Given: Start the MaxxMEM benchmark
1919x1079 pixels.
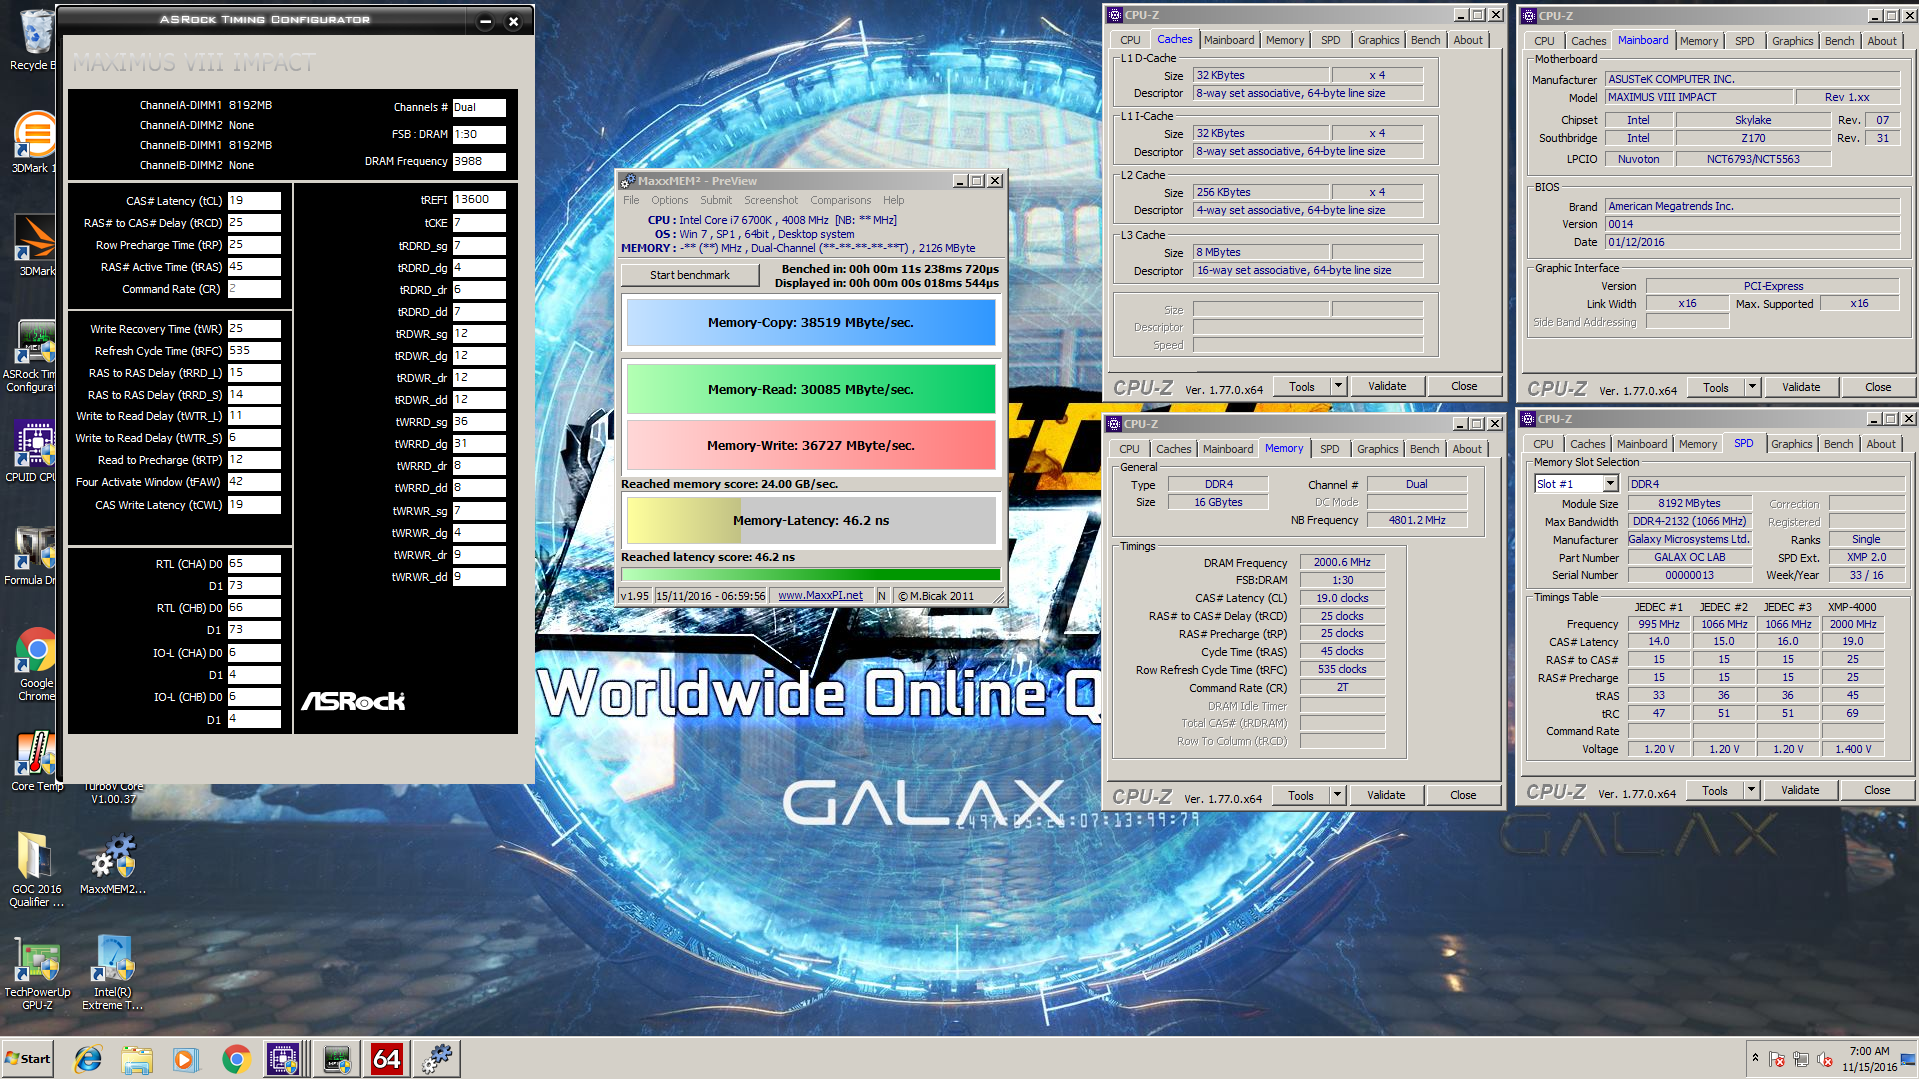Looking at the screenshot, I should click(690, 275).
